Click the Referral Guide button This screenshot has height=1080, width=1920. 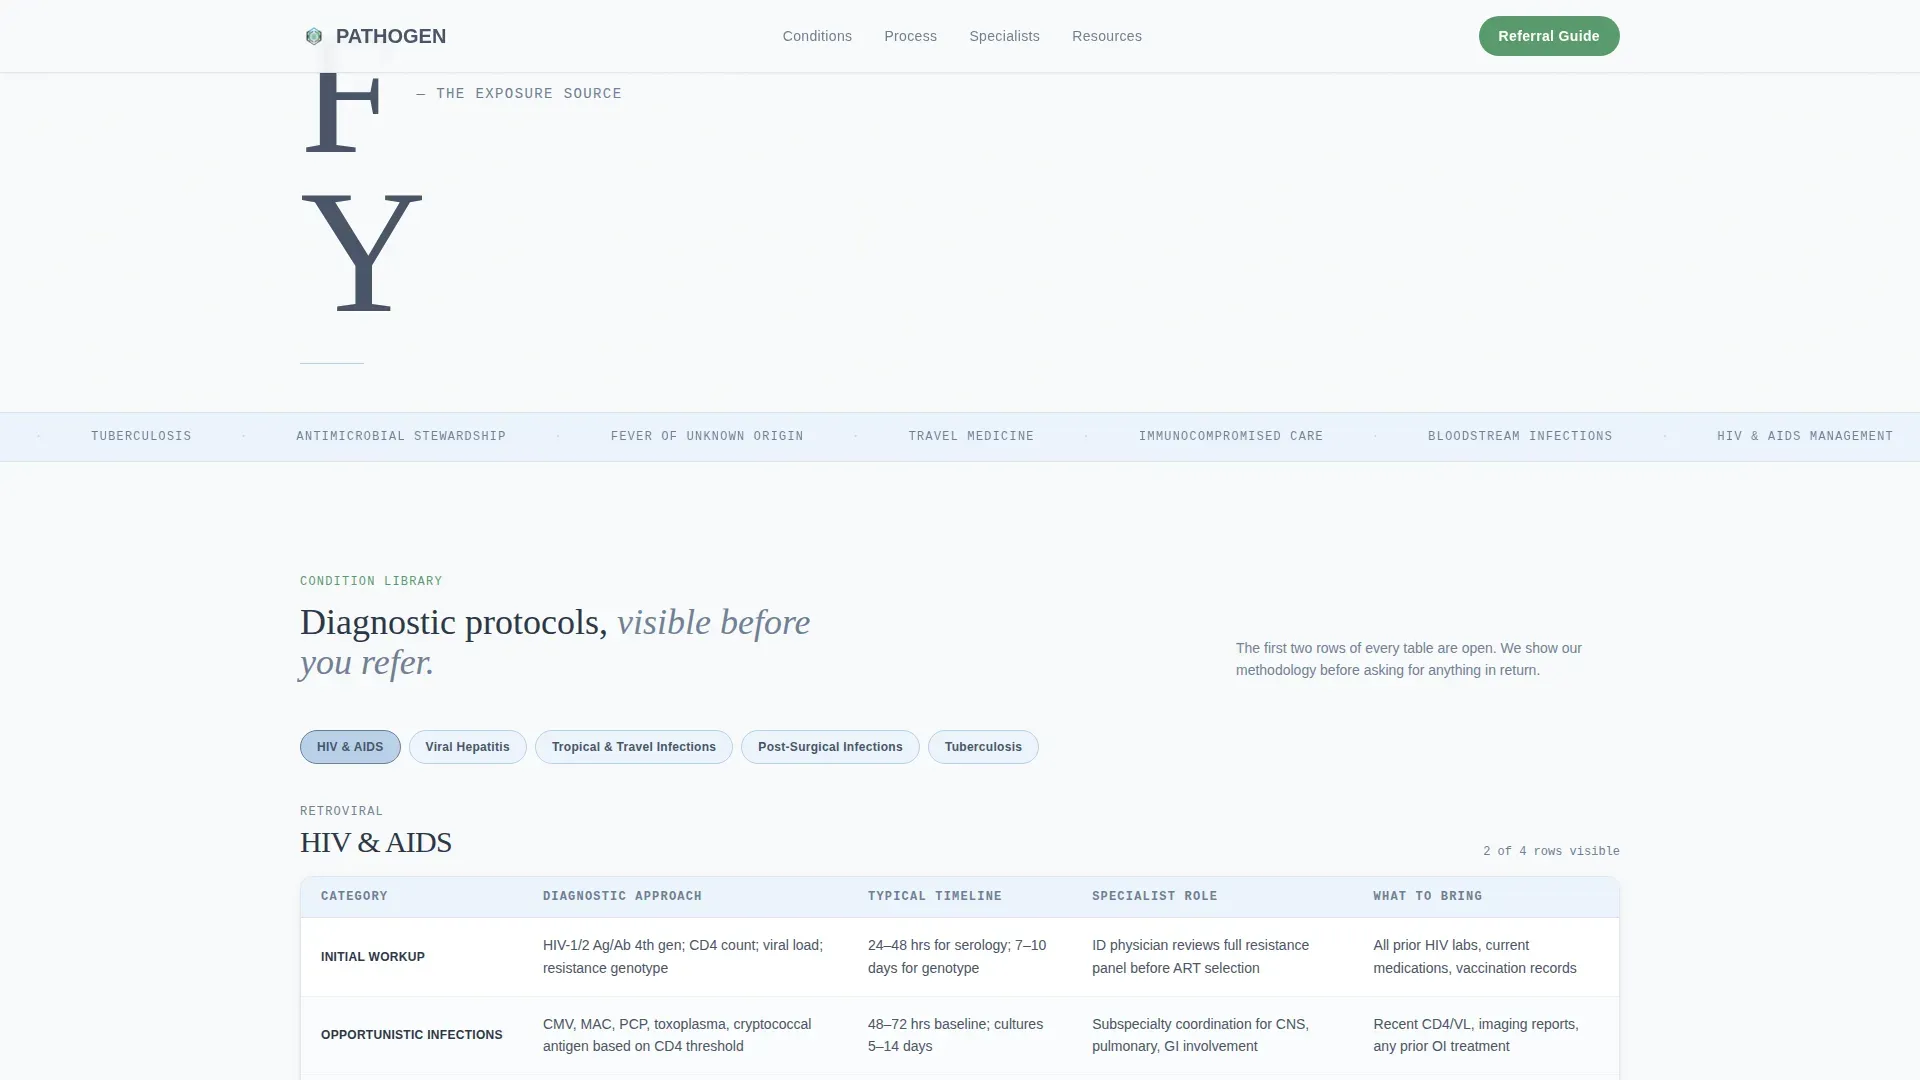point(1549,36)
